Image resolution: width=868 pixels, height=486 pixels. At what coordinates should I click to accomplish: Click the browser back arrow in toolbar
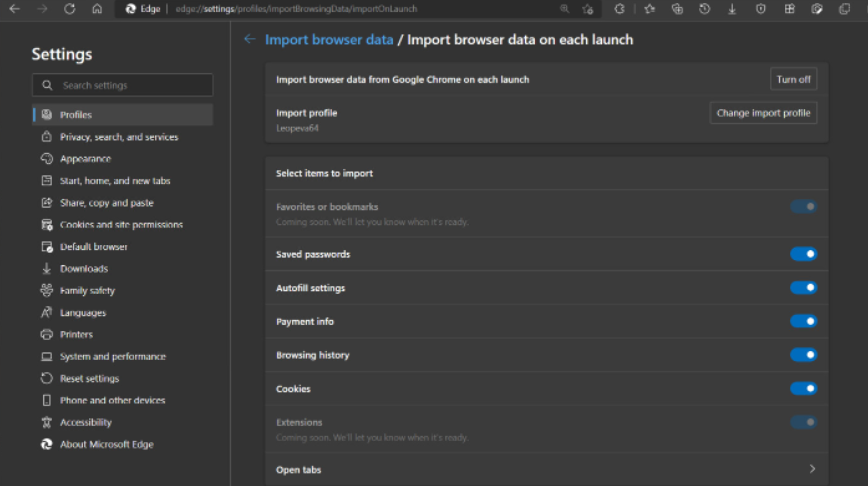pos(14,9)
